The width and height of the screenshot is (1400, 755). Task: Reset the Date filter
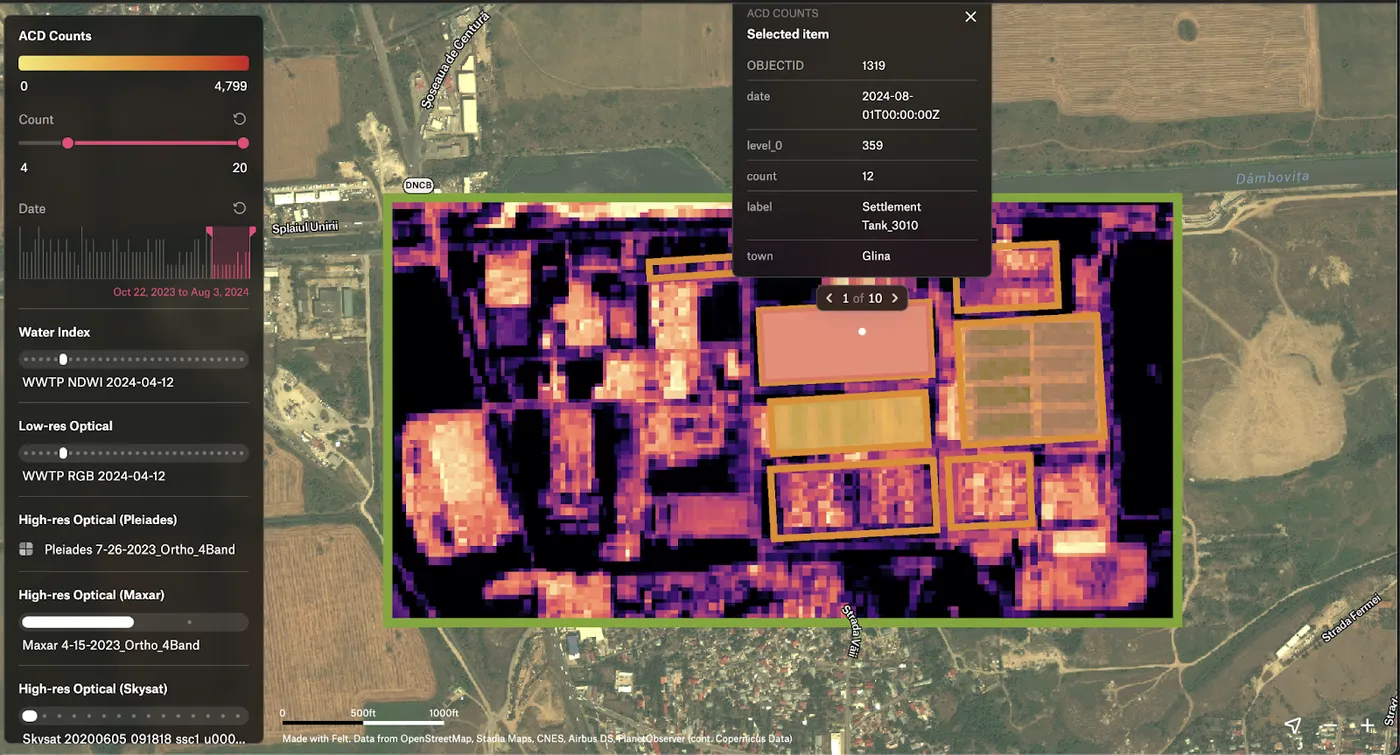(x=239, y=208)
